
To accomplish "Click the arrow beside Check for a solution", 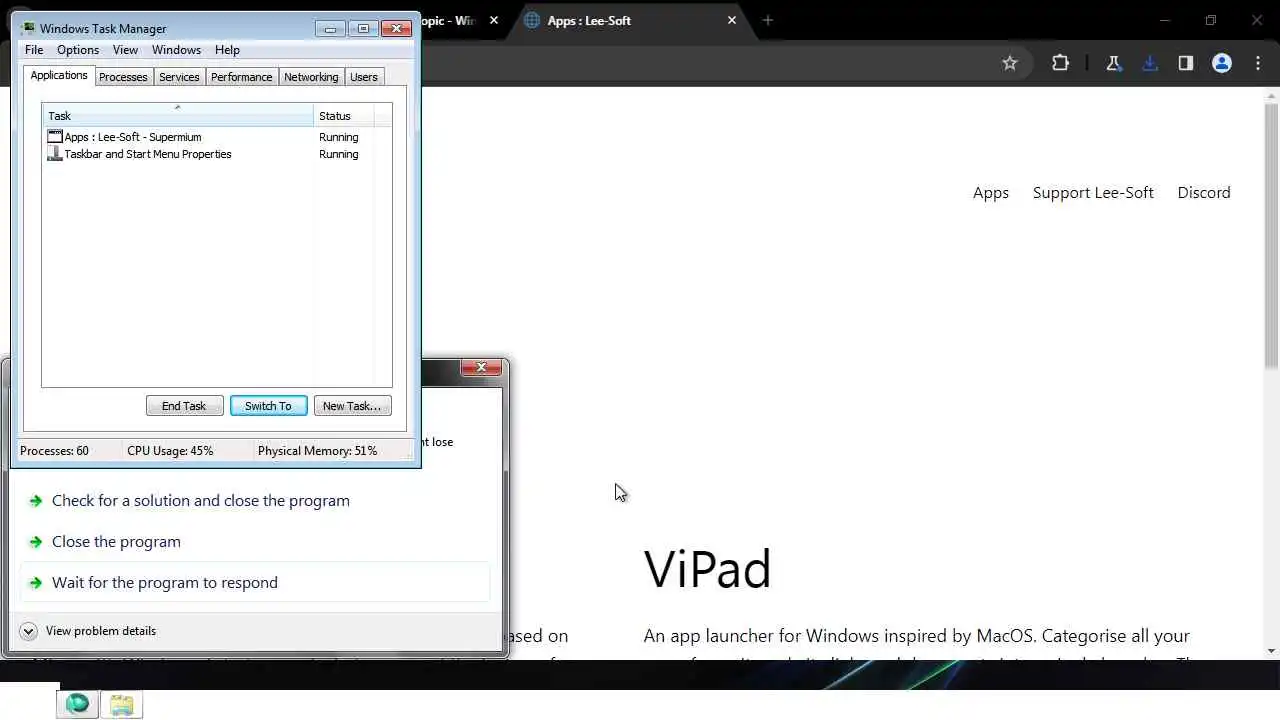I will tap(36, 501).
